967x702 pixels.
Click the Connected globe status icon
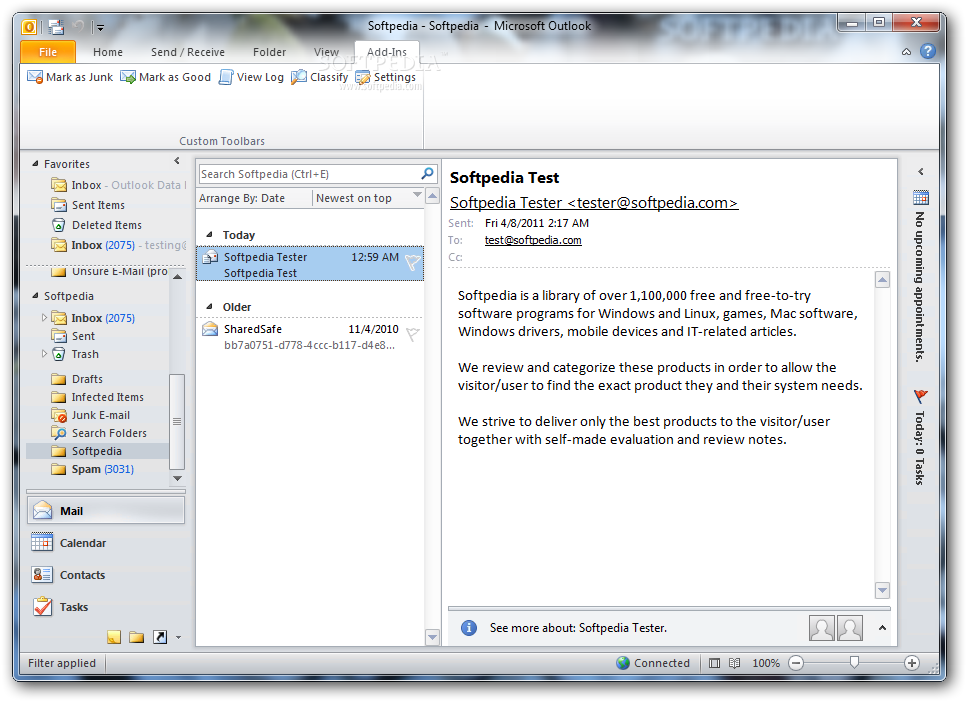[x=623, y=663]
